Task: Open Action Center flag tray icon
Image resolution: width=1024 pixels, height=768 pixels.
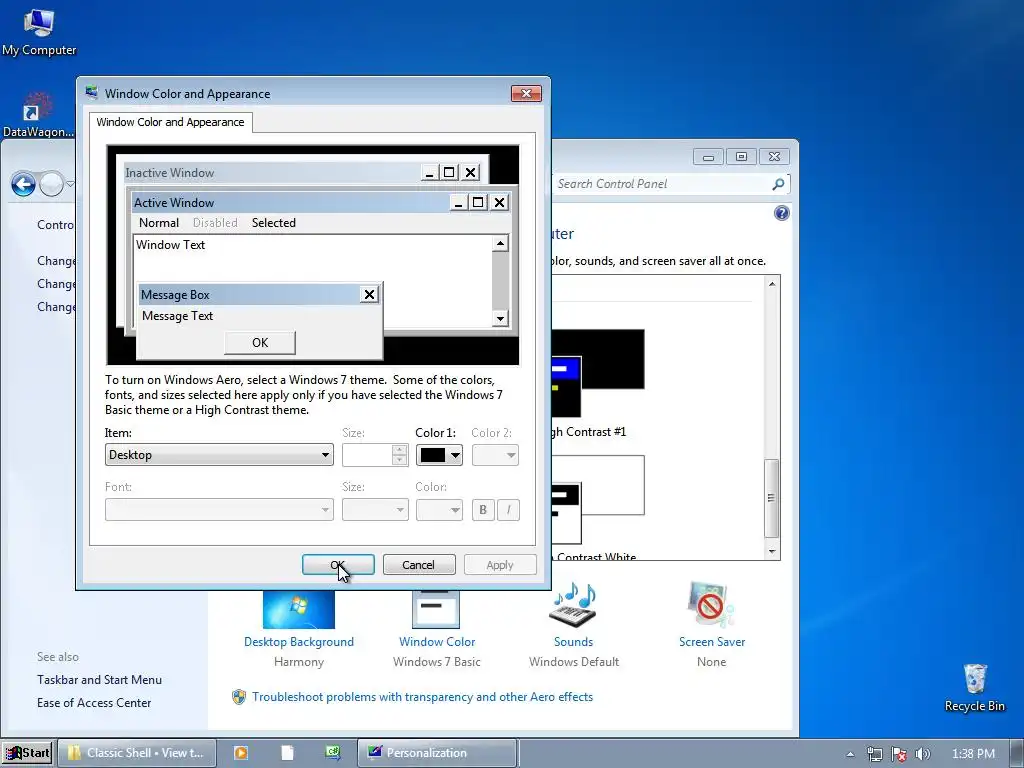Action: point(899,754)
